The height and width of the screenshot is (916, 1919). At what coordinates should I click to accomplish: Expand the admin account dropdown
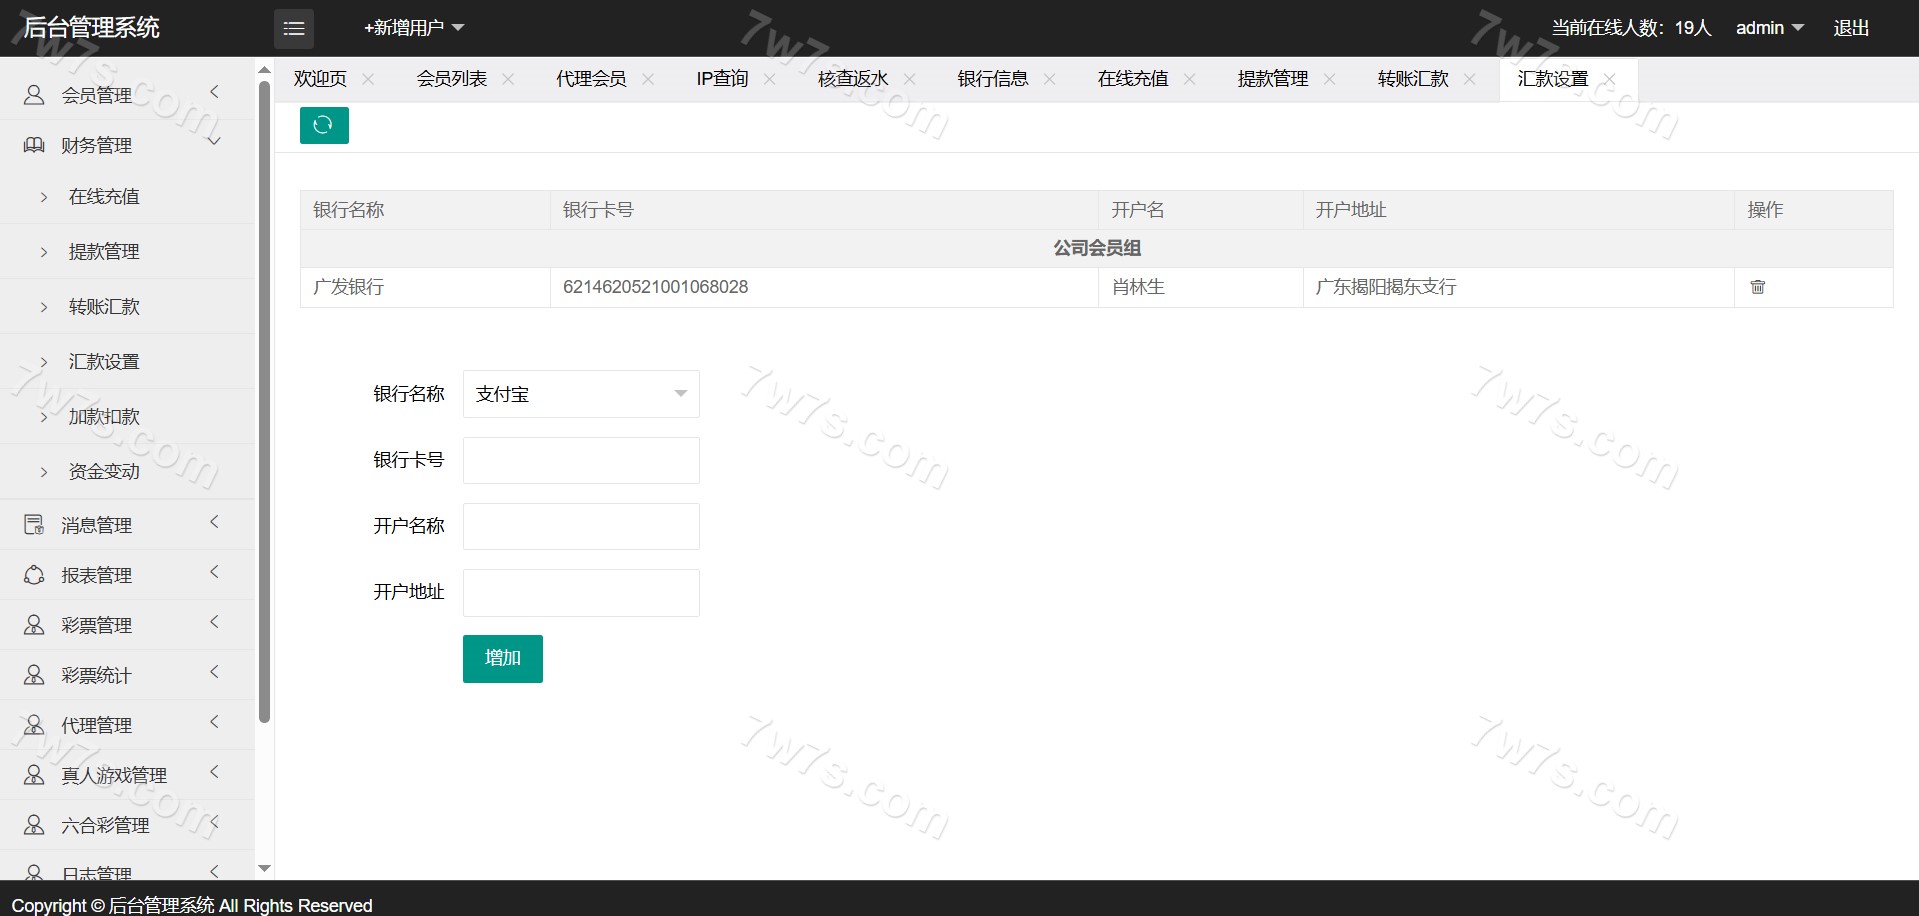pos(1769,28)
